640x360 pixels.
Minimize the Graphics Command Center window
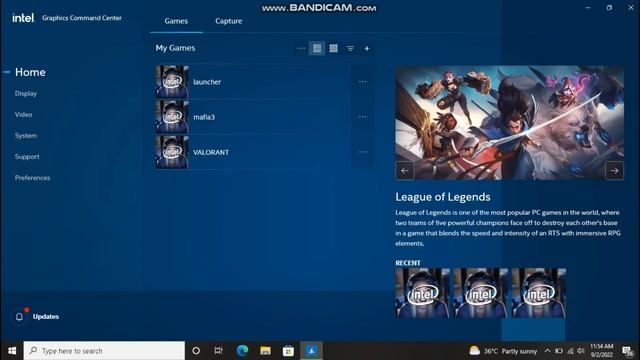point(588,7)
